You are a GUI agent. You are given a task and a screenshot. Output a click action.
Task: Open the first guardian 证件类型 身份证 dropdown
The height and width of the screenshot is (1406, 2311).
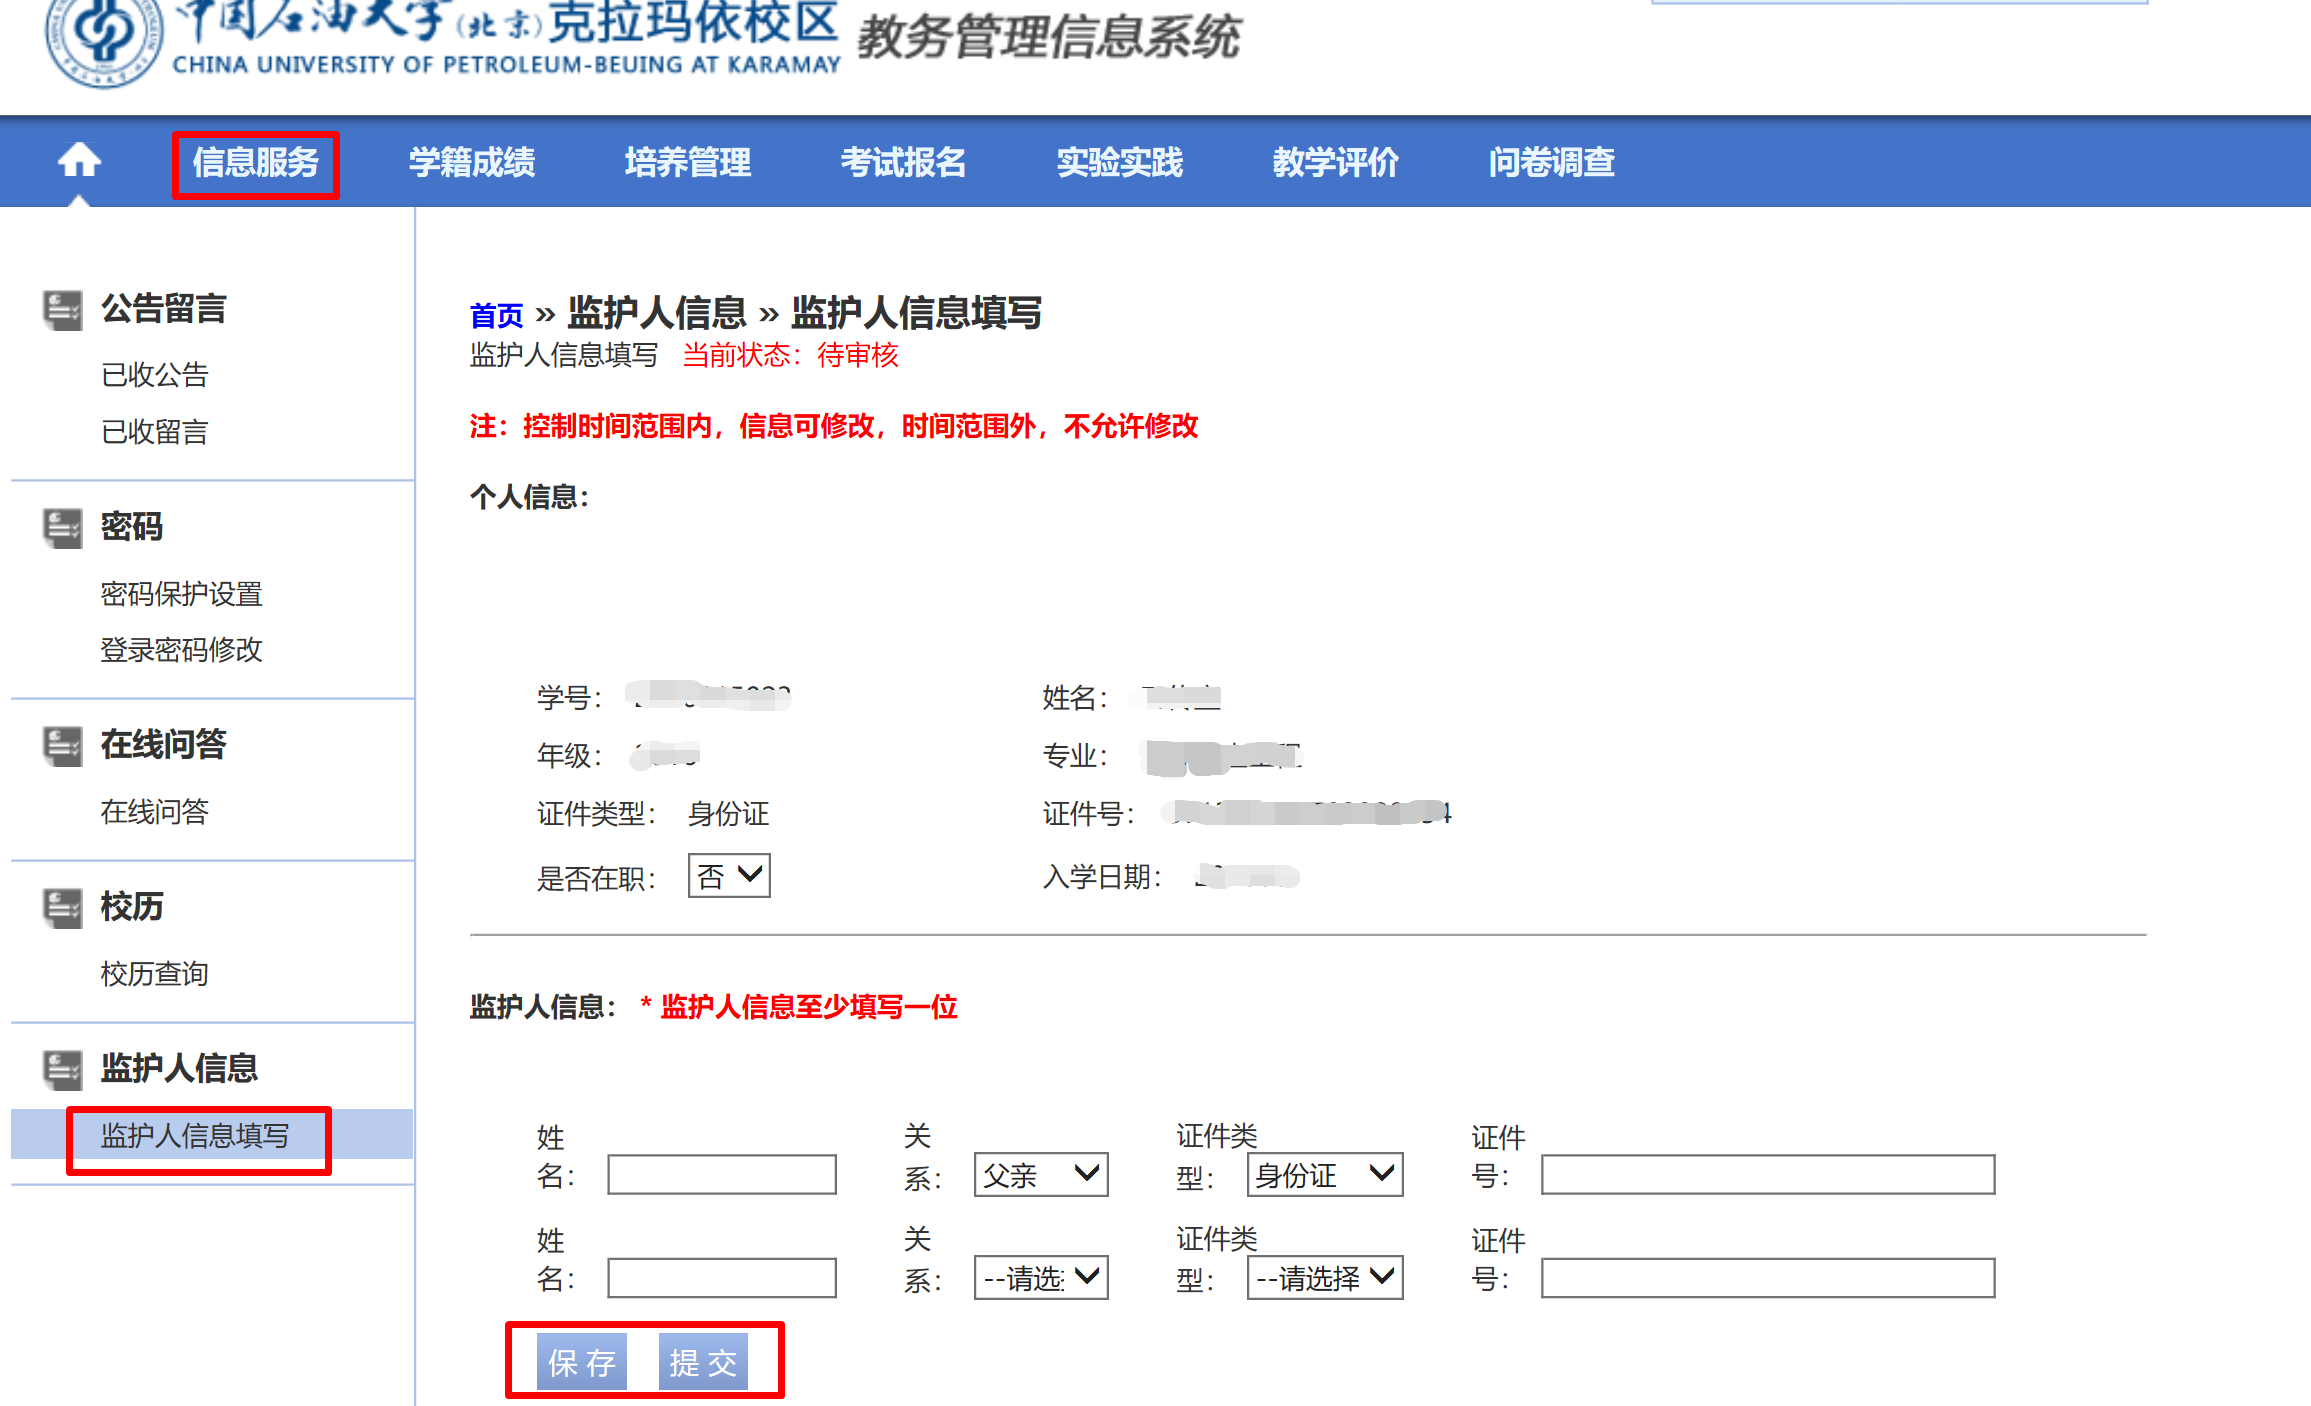[x=1324, y=1174]
